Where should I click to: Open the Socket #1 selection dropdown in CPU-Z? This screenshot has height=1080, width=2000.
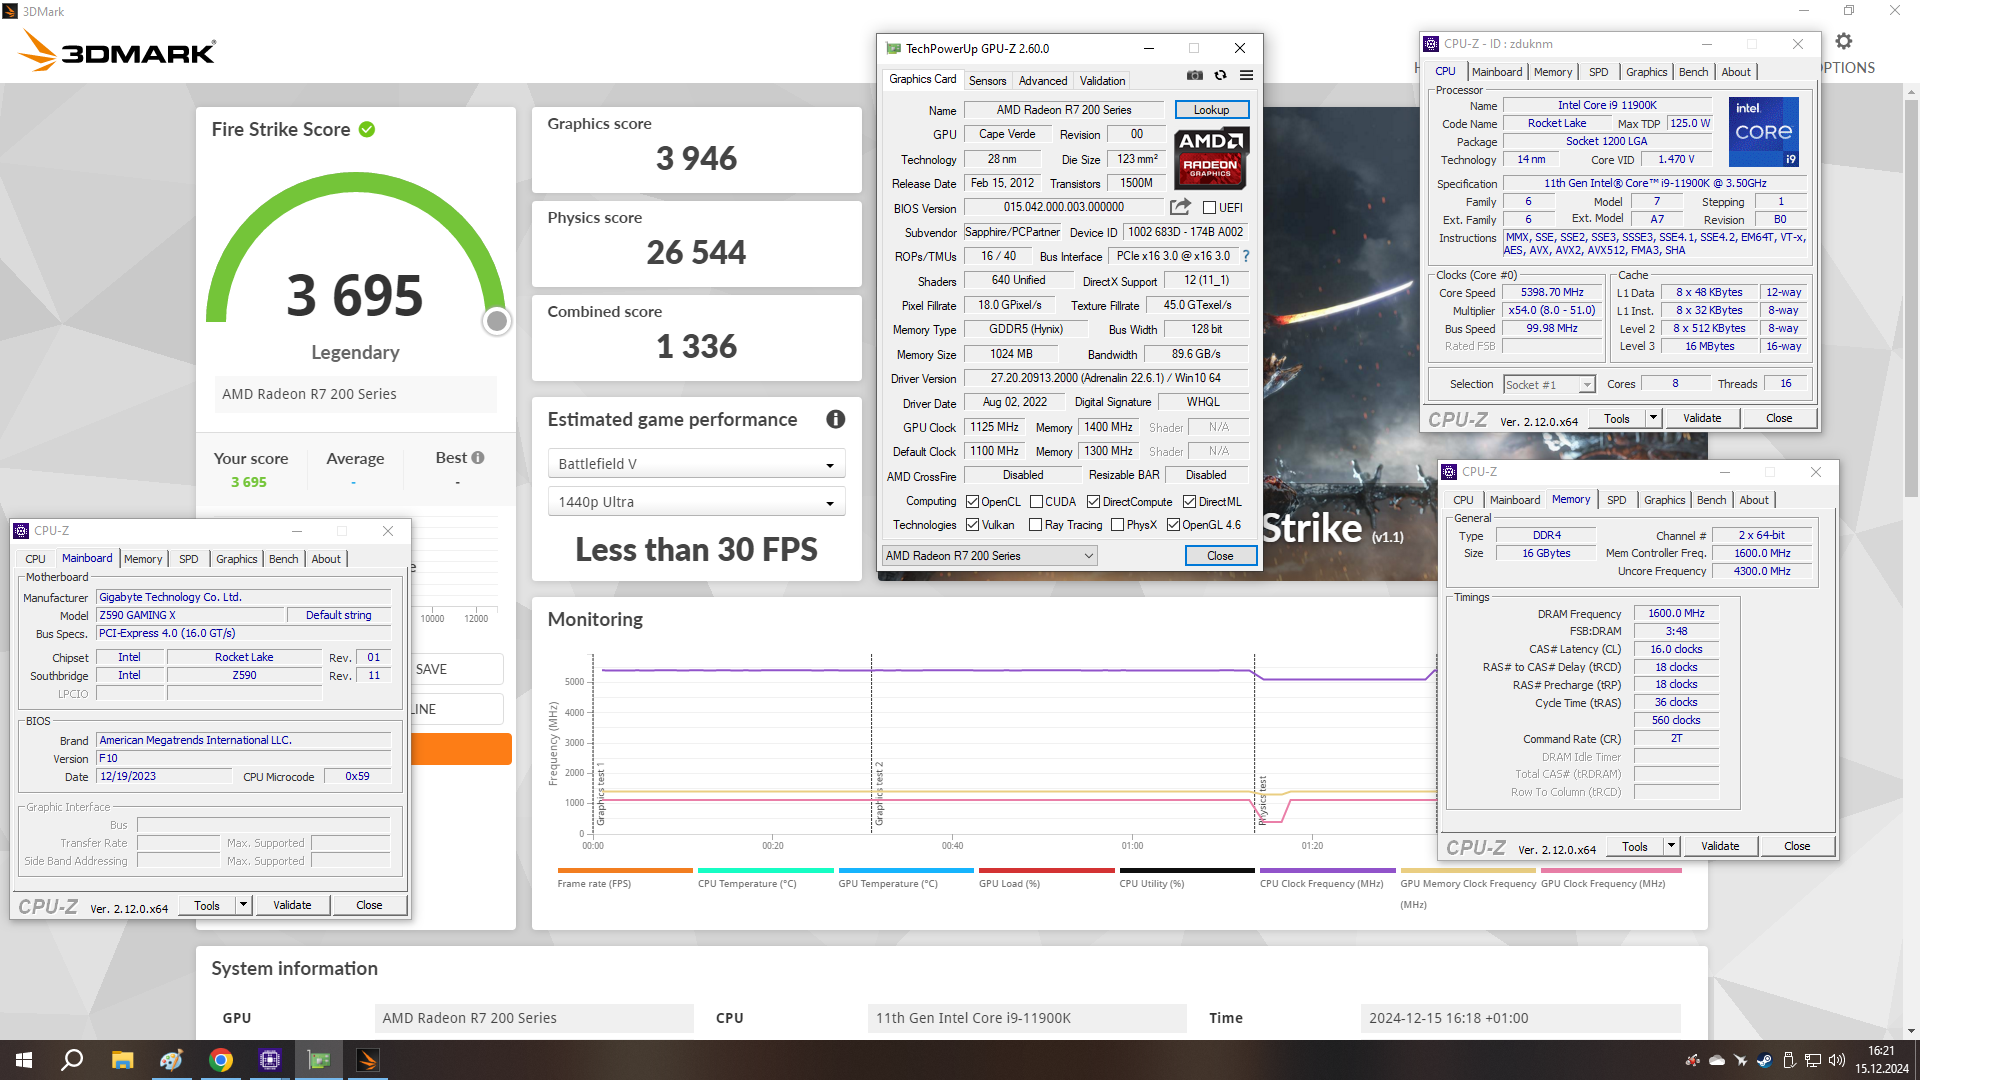(x=1549, y=385)
